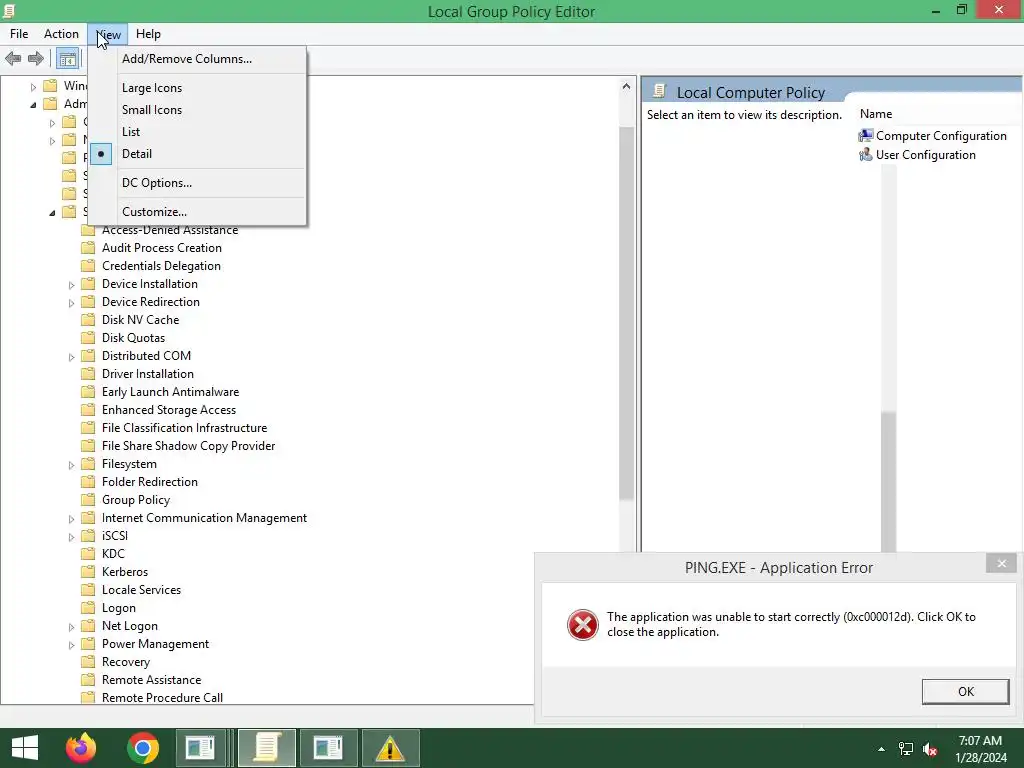Open Firefox from the taskbar
This screenshot has width=1024, height=768.
pyautogui.click(x=81, y=748)
